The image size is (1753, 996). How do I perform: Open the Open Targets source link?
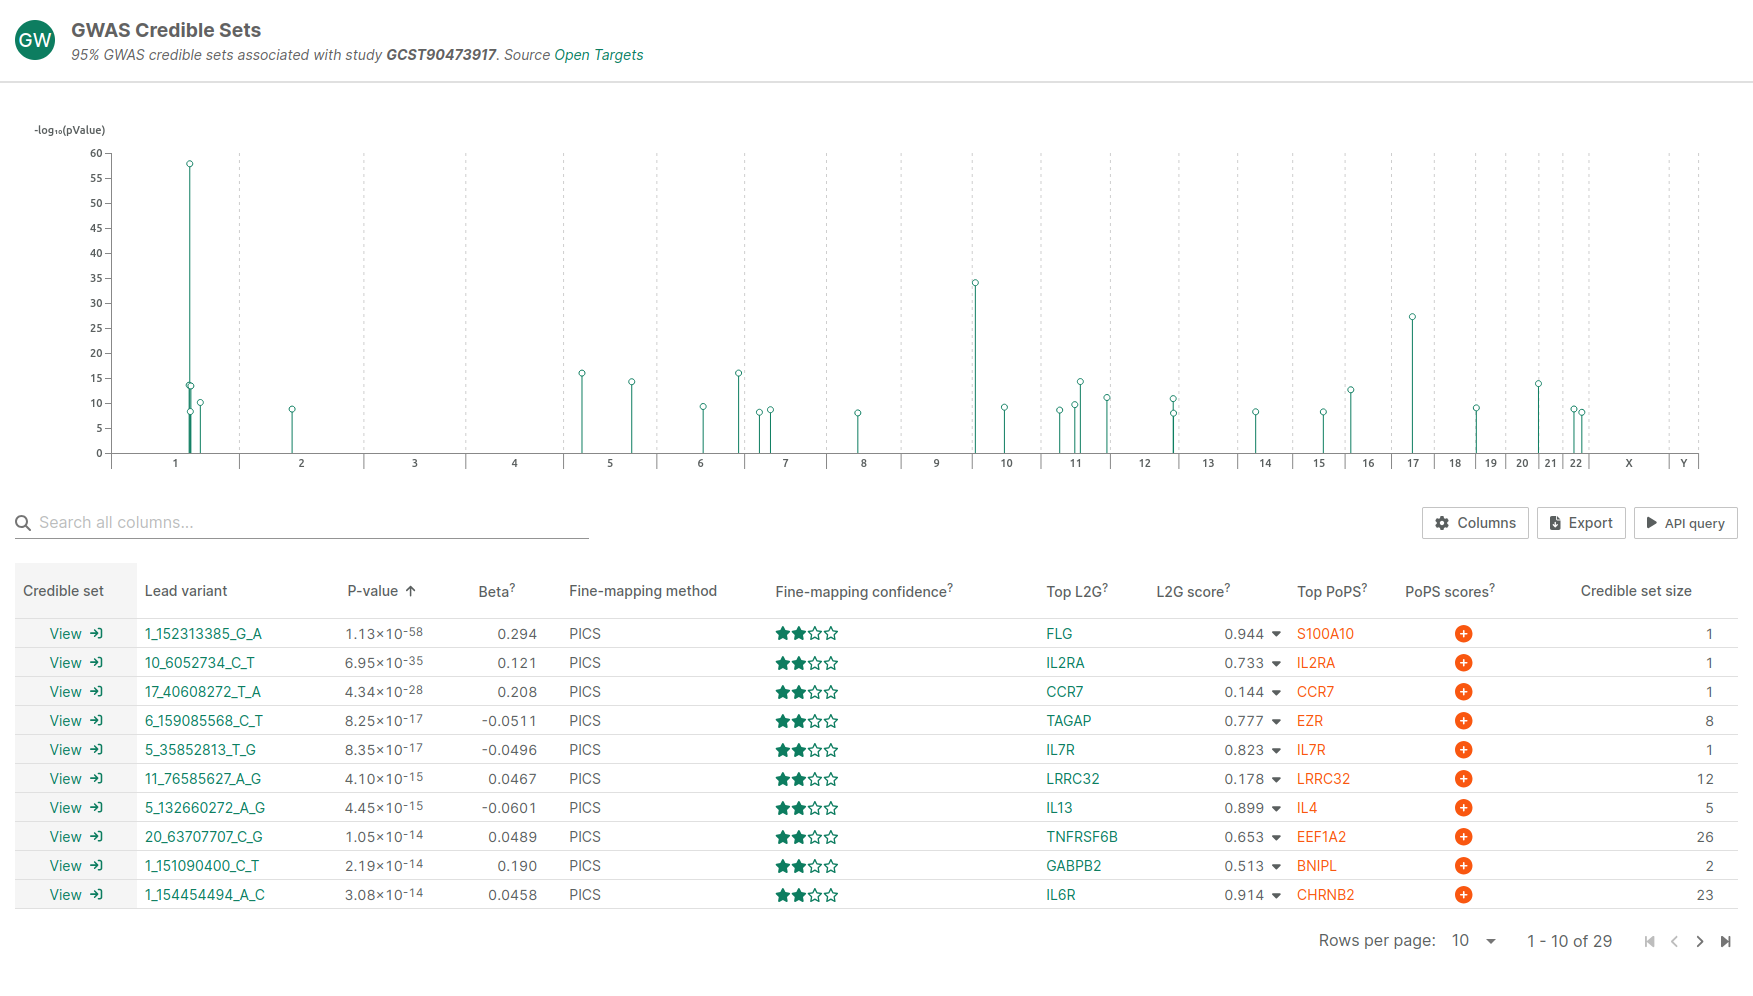(598, 55)
